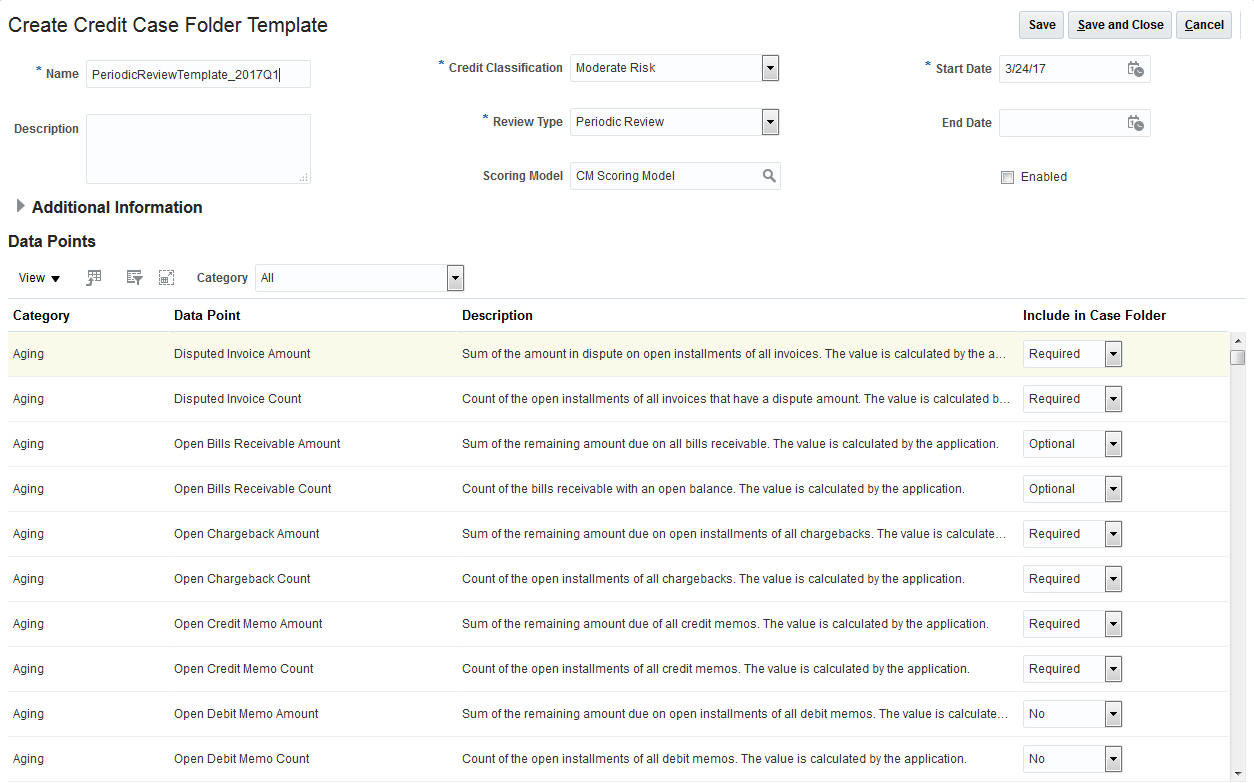Viewport: 1254px width, 783px height.
Task: Click the Save button
Action: tap(1041, 25)
